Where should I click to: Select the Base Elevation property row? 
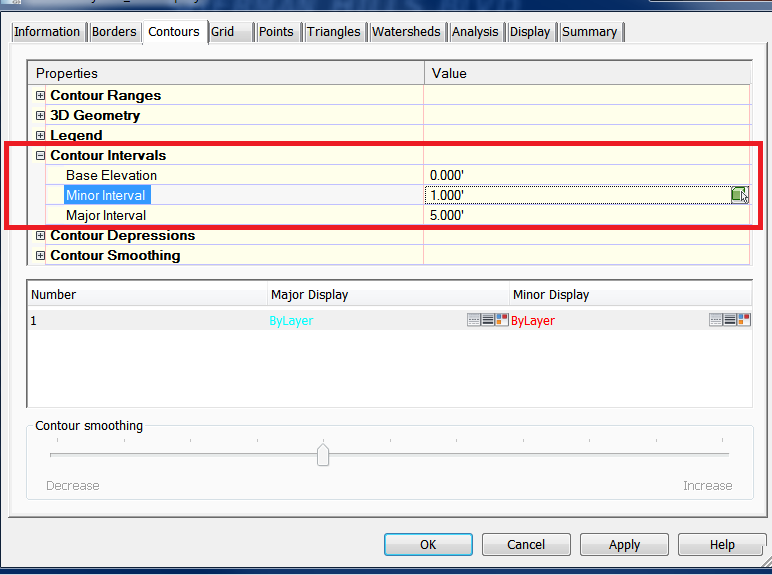click(398, 175)
